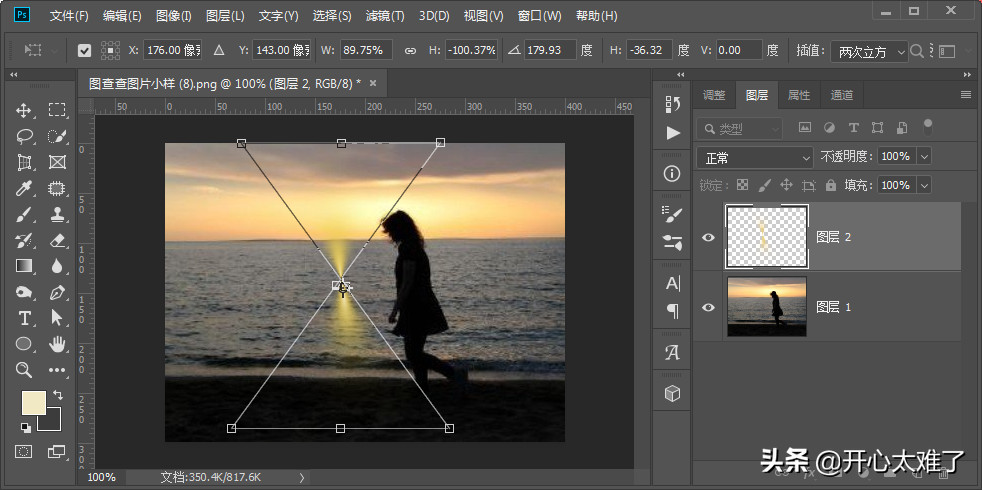Open the blend mode dropdown showing 正常
The width and height of the screenshot is (982, 490).
(x=754, y=157)
